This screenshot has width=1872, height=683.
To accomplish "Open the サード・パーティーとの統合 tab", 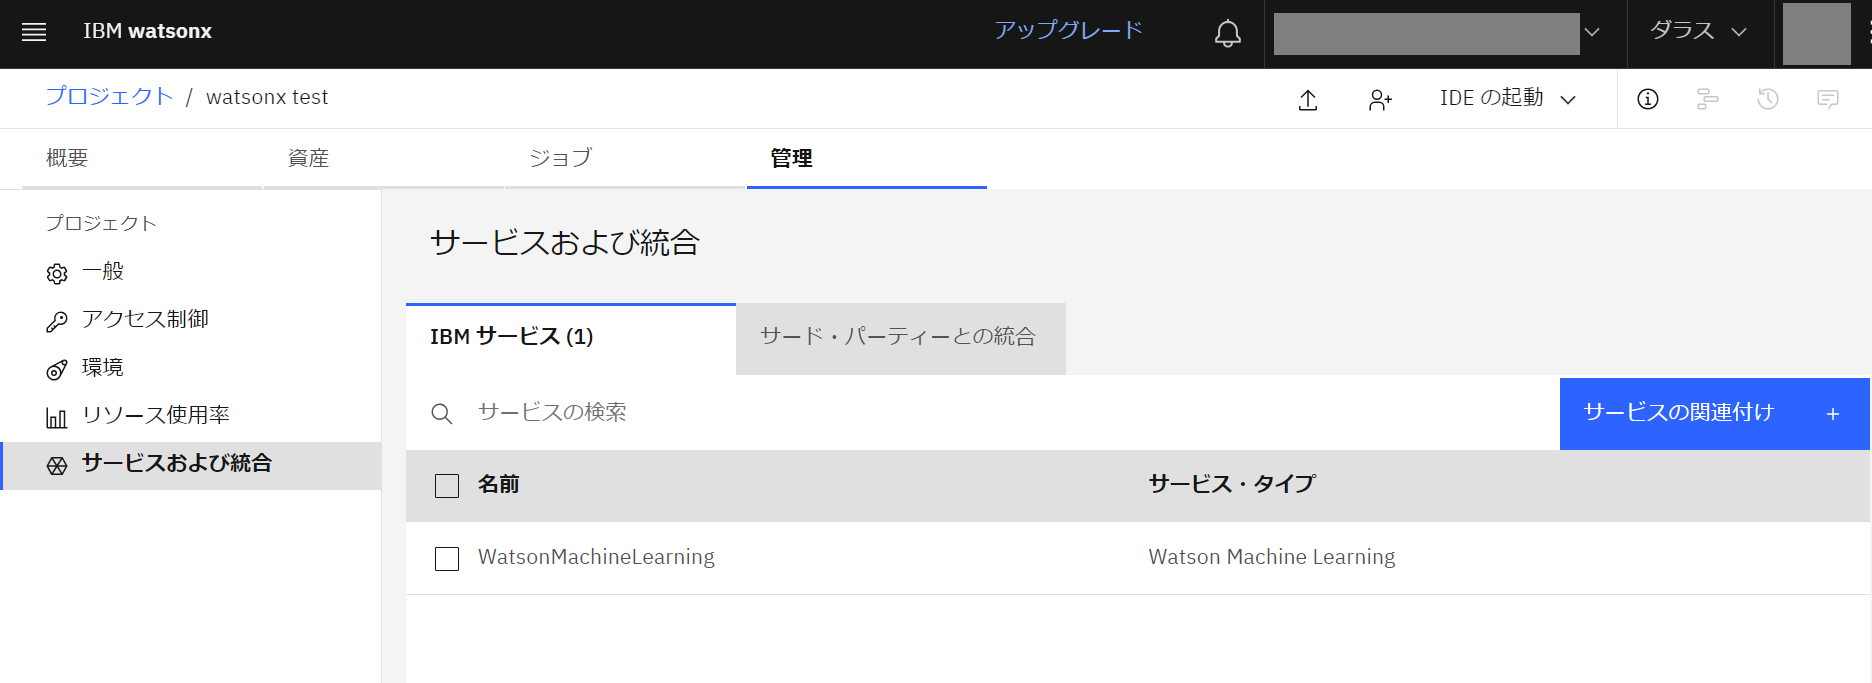I will 899,338.
